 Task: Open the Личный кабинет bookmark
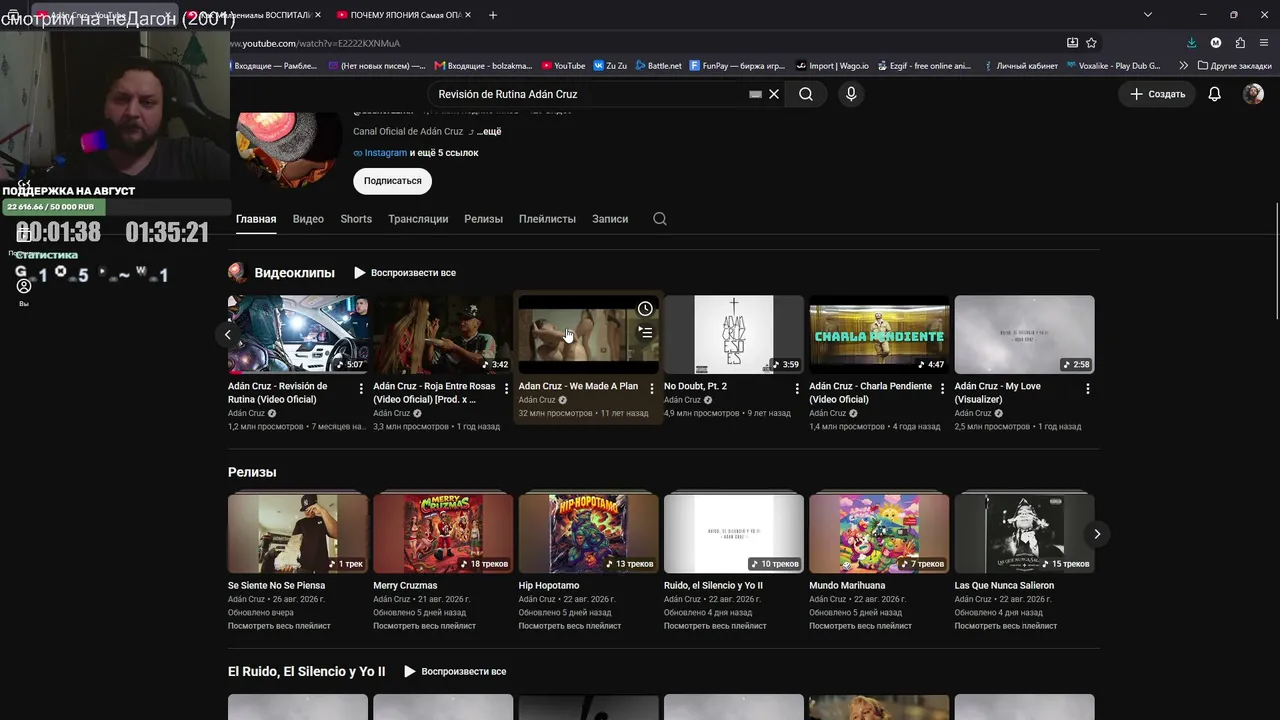point(1020,66)
